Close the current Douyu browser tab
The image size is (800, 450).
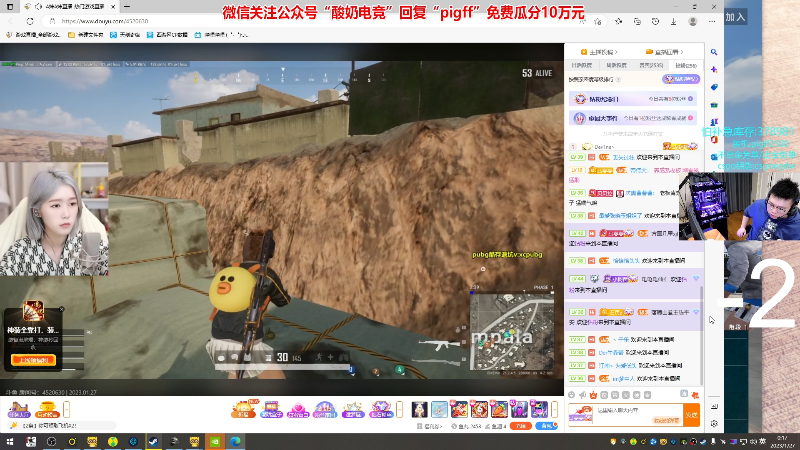pos(113,7)
